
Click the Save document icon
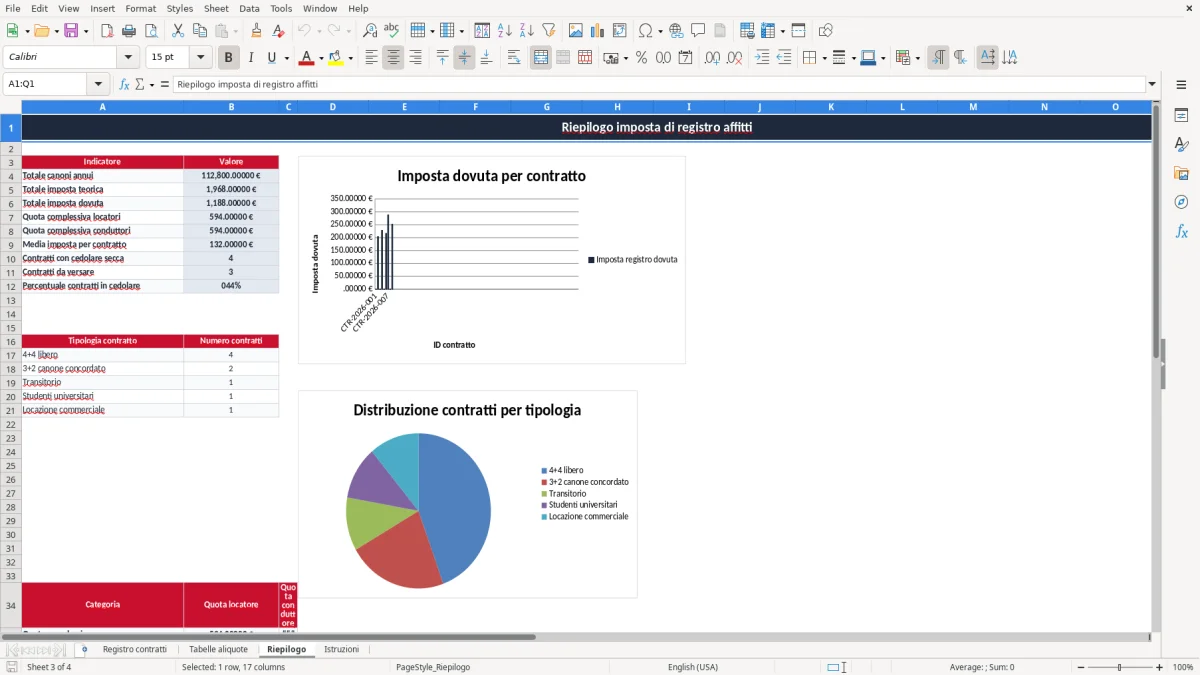(71, 31)
